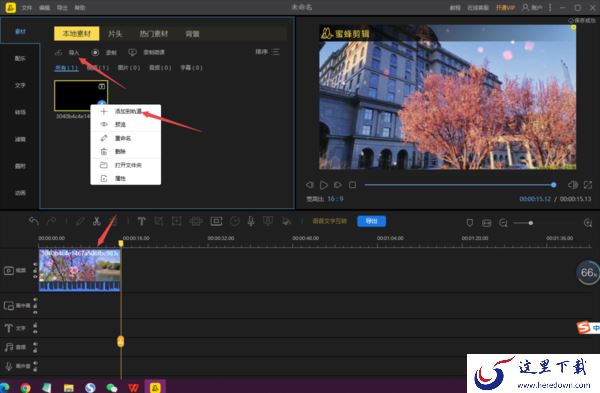600x393 pixels.
Task: Play the preview video
Action: coord(324,185)
